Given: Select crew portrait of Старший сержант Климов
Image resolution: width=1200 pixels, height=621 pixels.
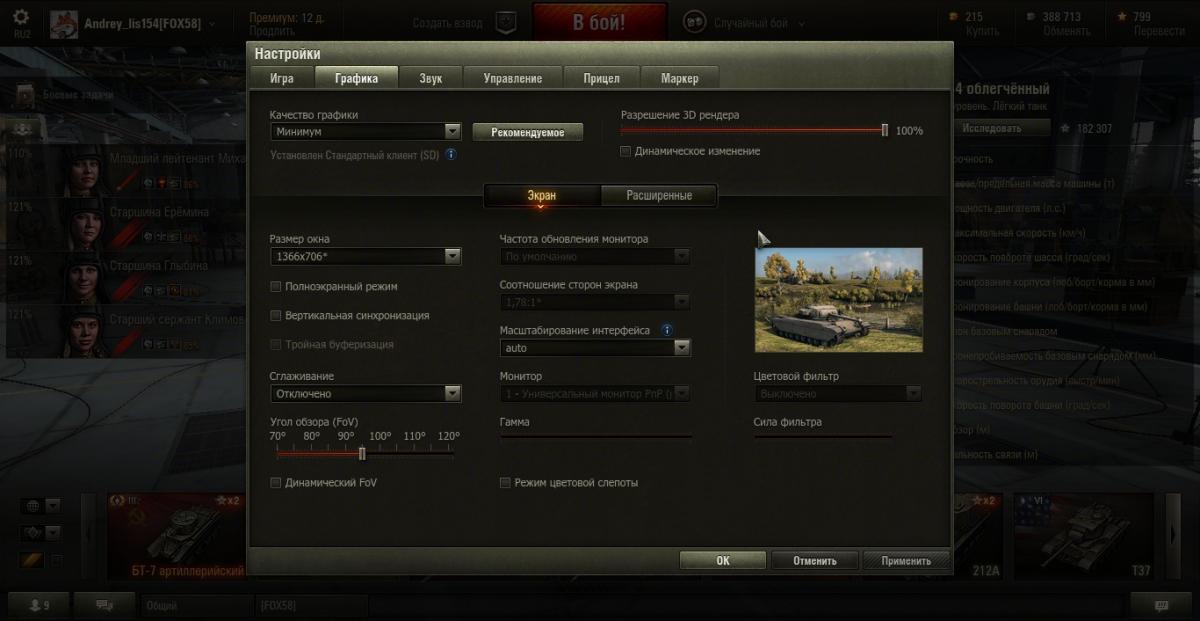Looking at the screenshot, I should [86, 333].
